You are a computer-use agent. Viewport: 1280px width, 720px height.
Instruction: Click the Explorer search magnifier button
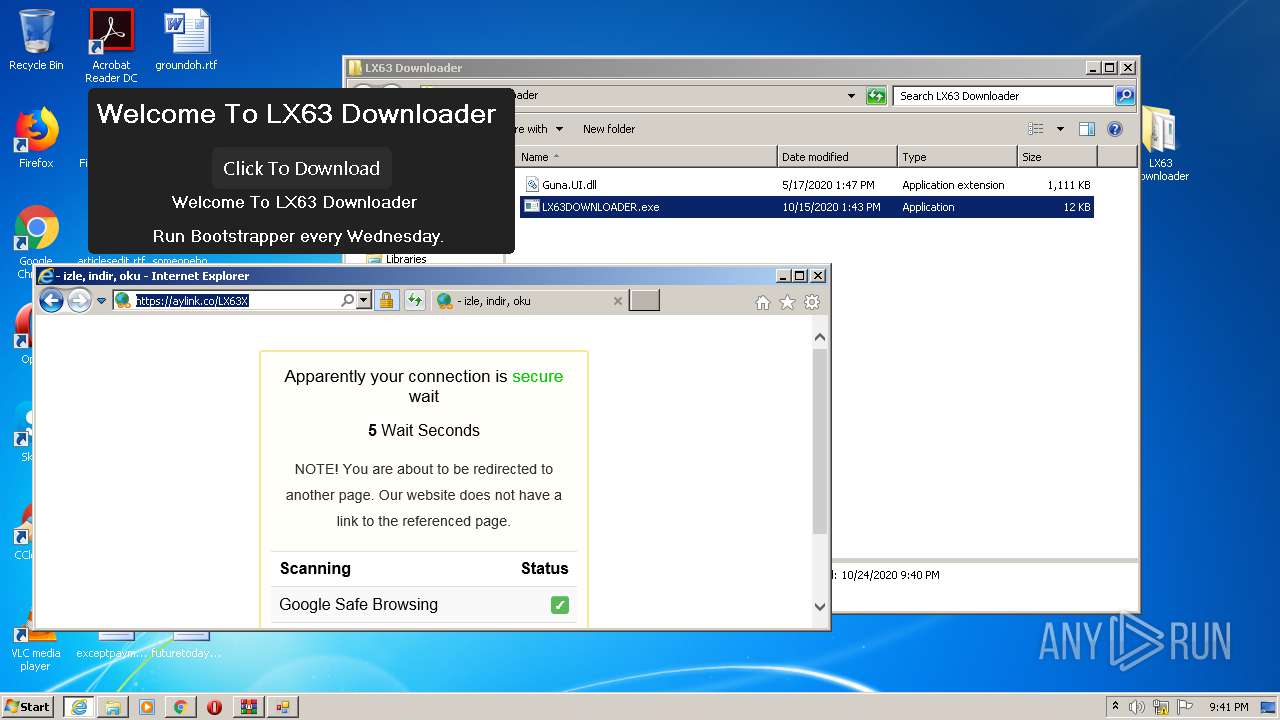[1125, 96]
